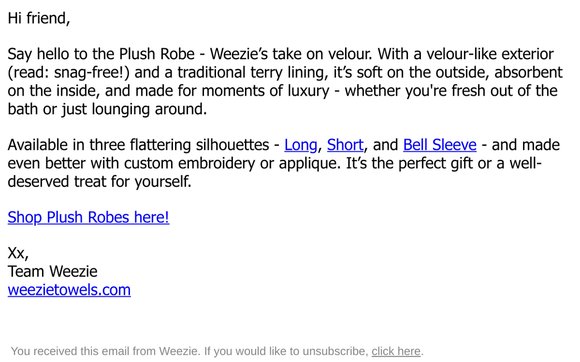Click the 'Say hello to the Plush Robe' text
Image resolution: width=580 pixels, height=362 pixels.
101,54
